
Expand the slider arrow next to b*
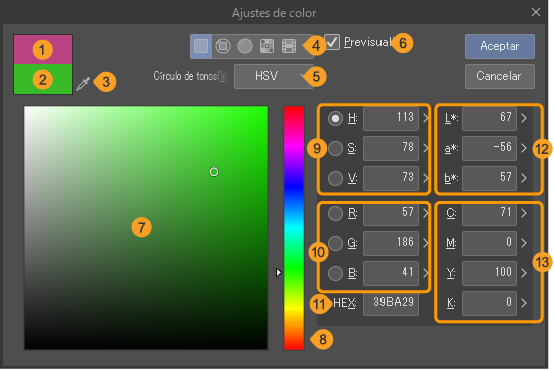[x=524, y=178]
